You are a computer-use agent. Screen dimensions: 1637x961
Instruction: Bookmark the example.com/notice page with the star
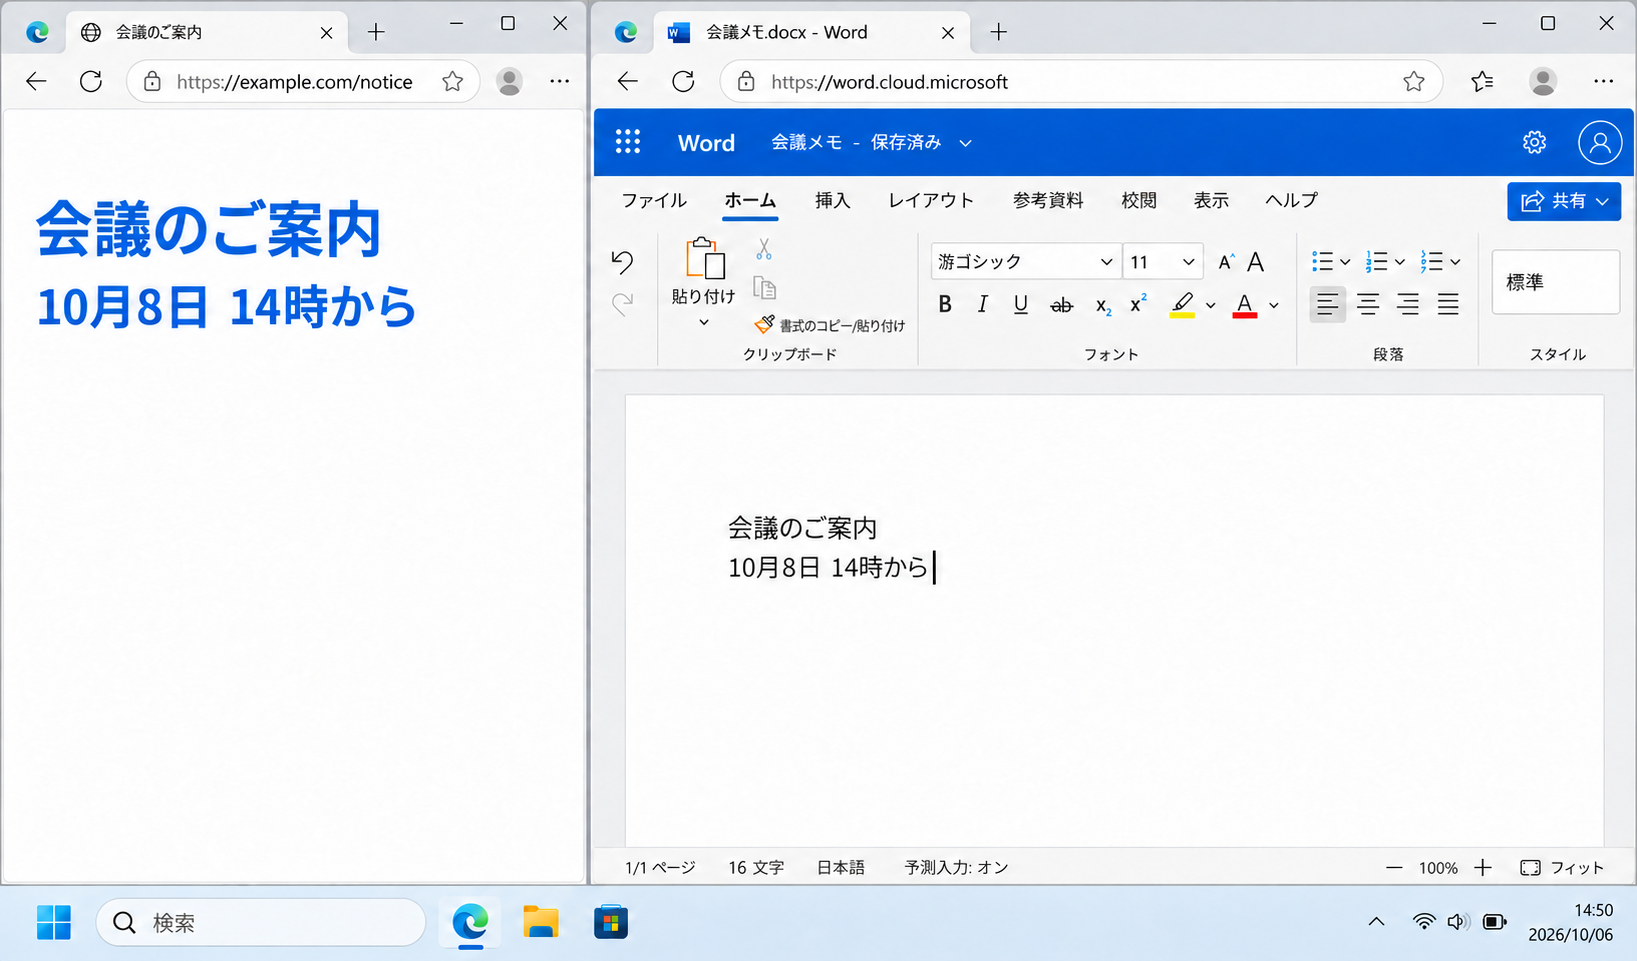[x=453, y=82]
